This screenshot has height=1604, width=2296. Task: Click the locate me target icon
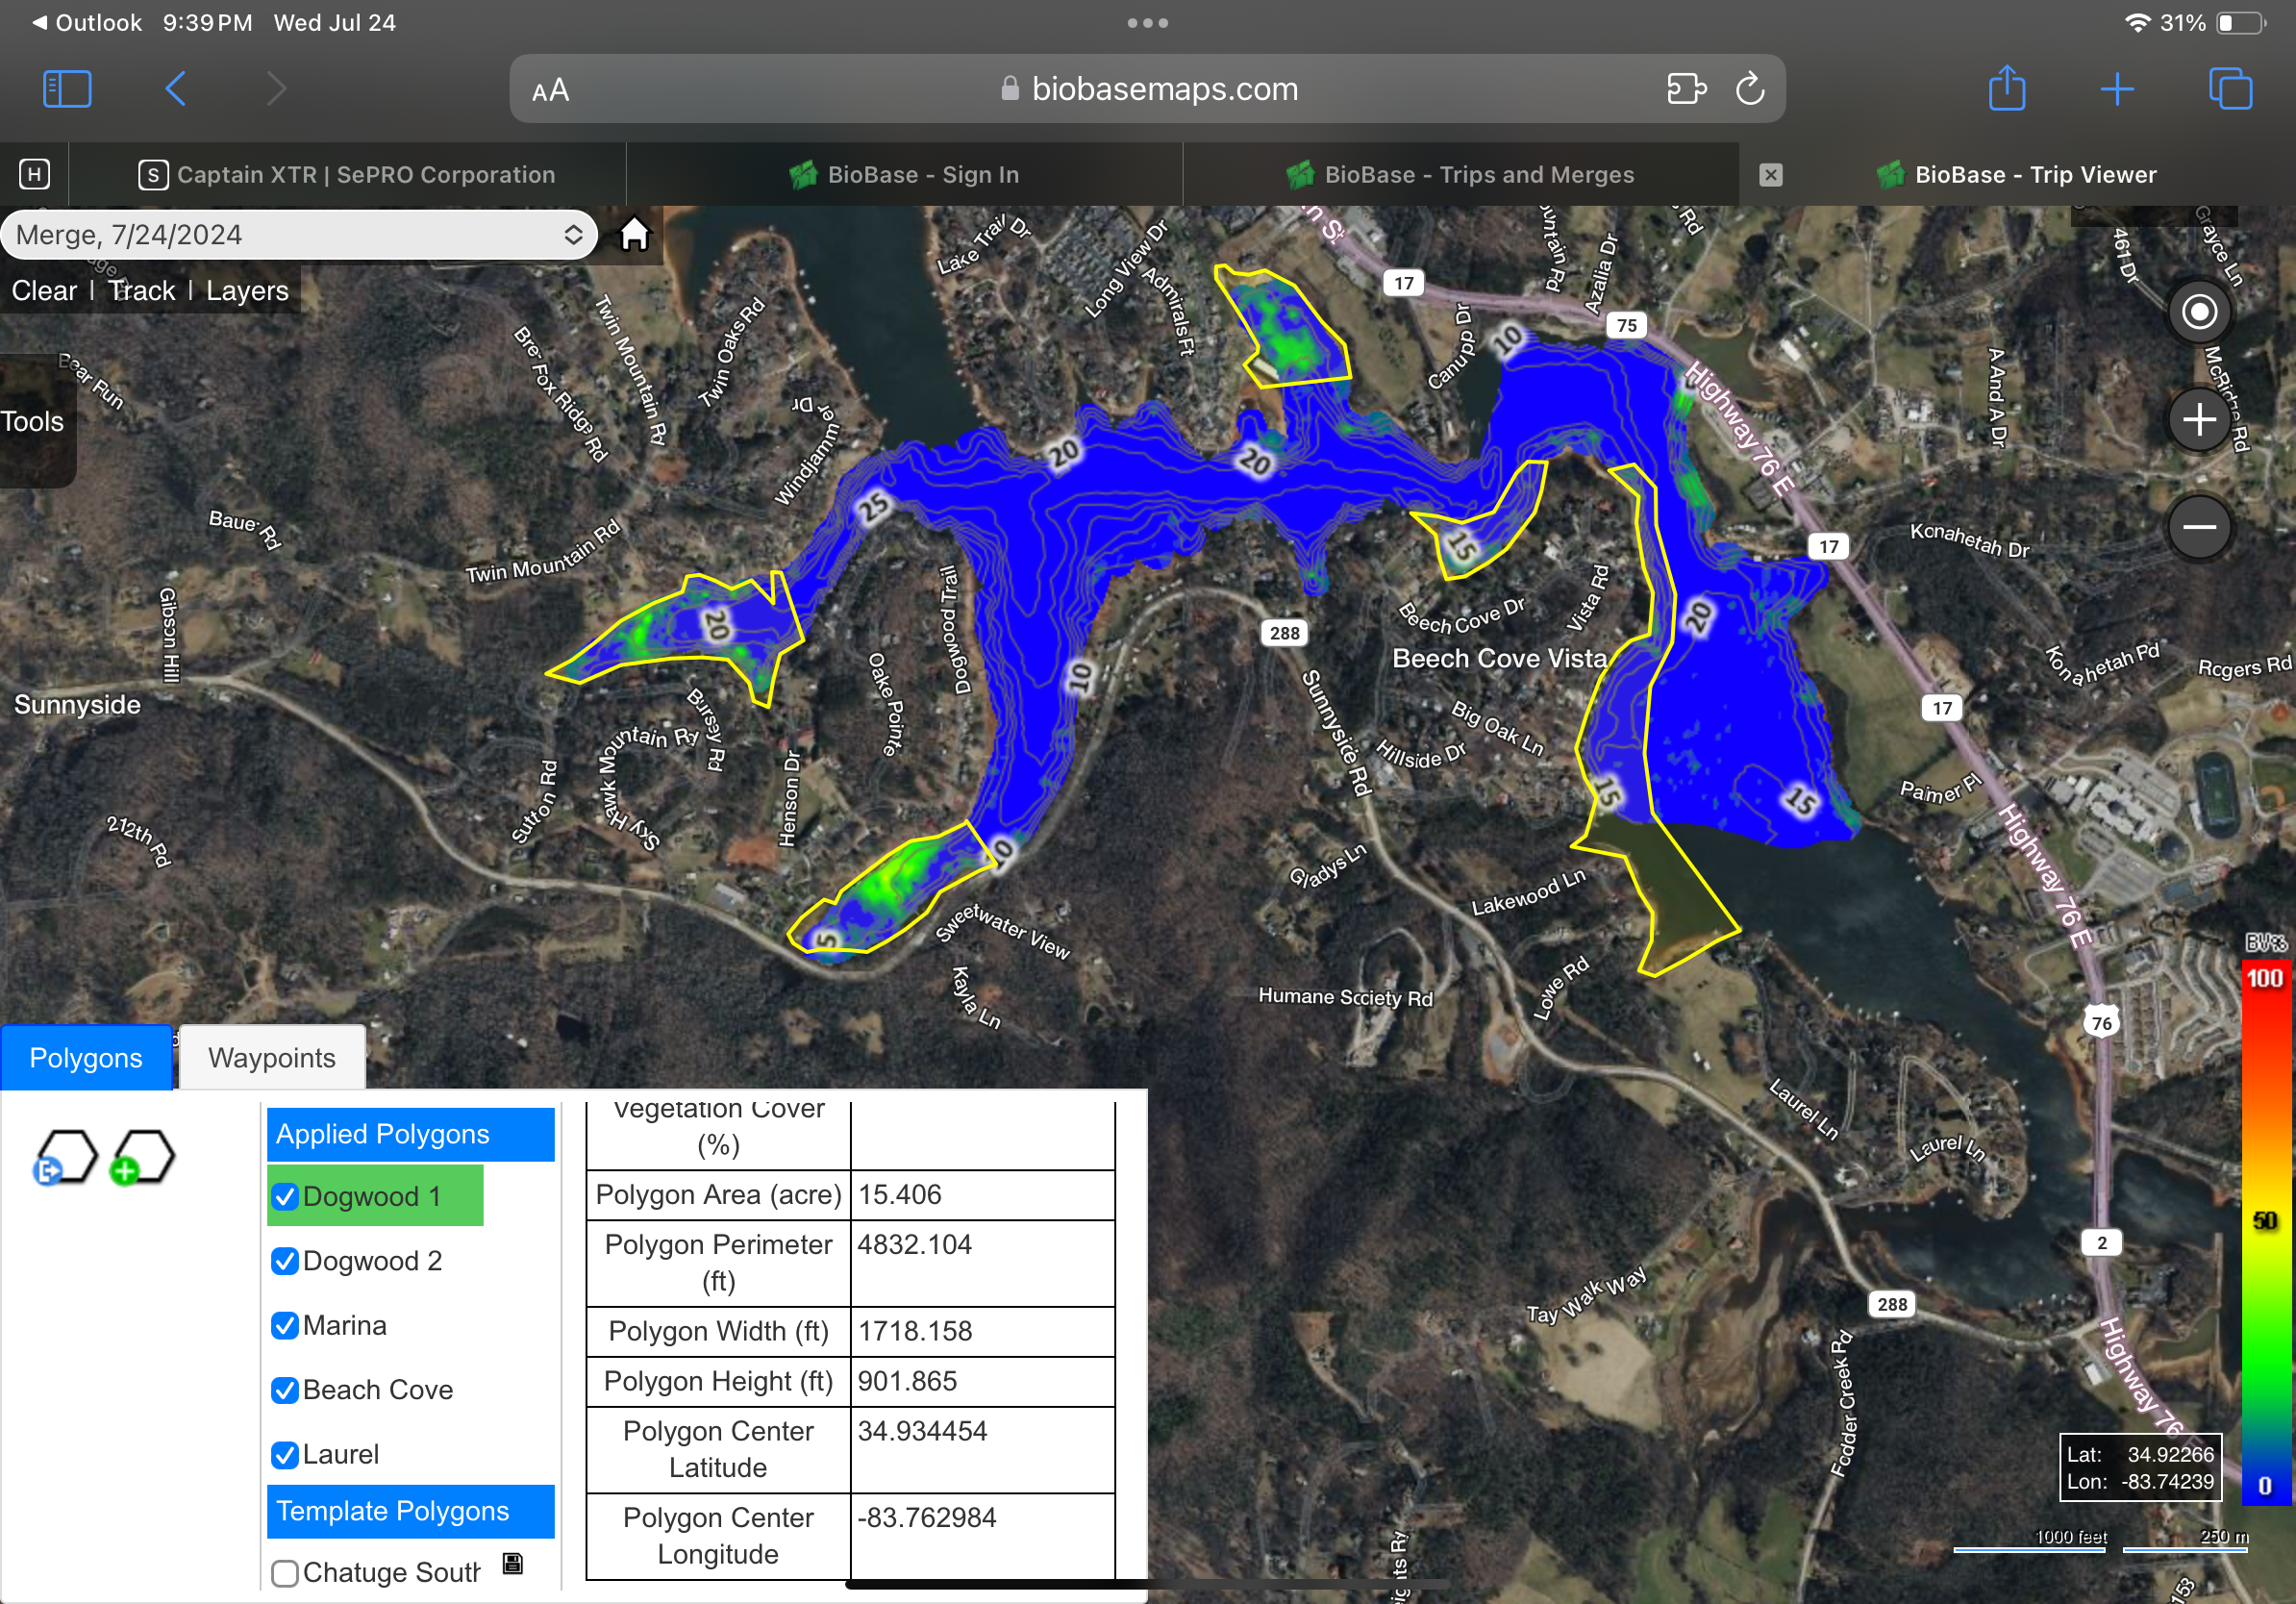2198,312
